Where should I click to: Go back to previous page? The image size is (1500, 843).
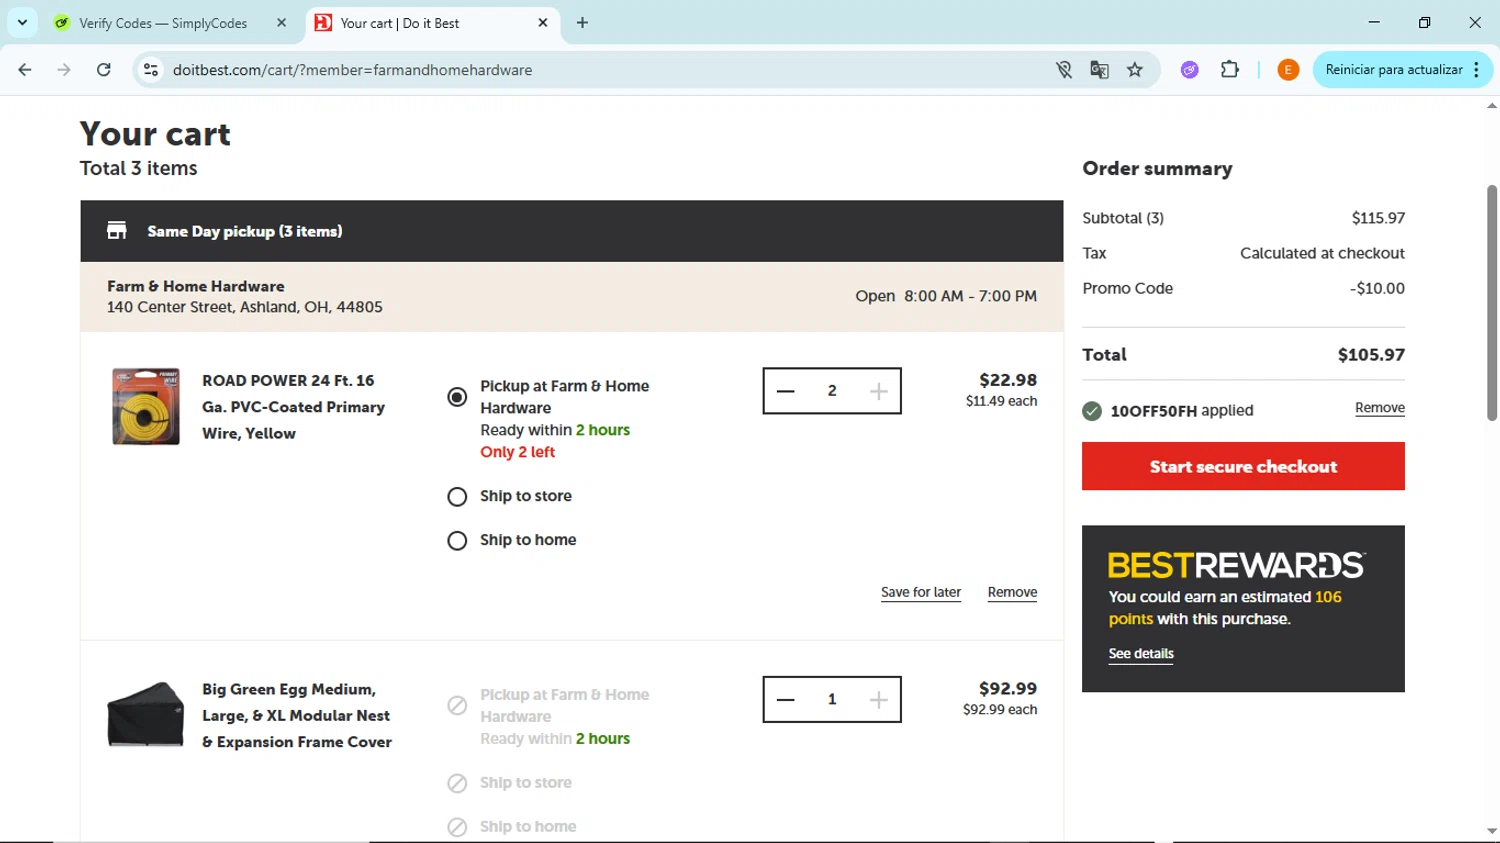point(25,70)
